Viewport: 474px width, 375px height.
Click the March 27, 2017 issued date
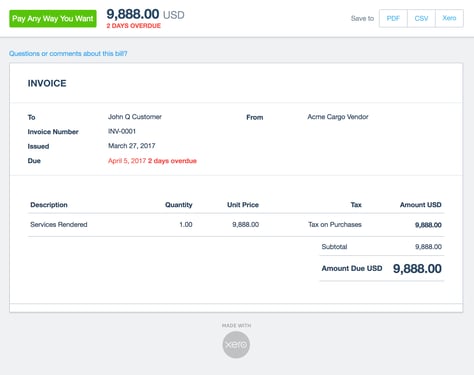[132, 146]
